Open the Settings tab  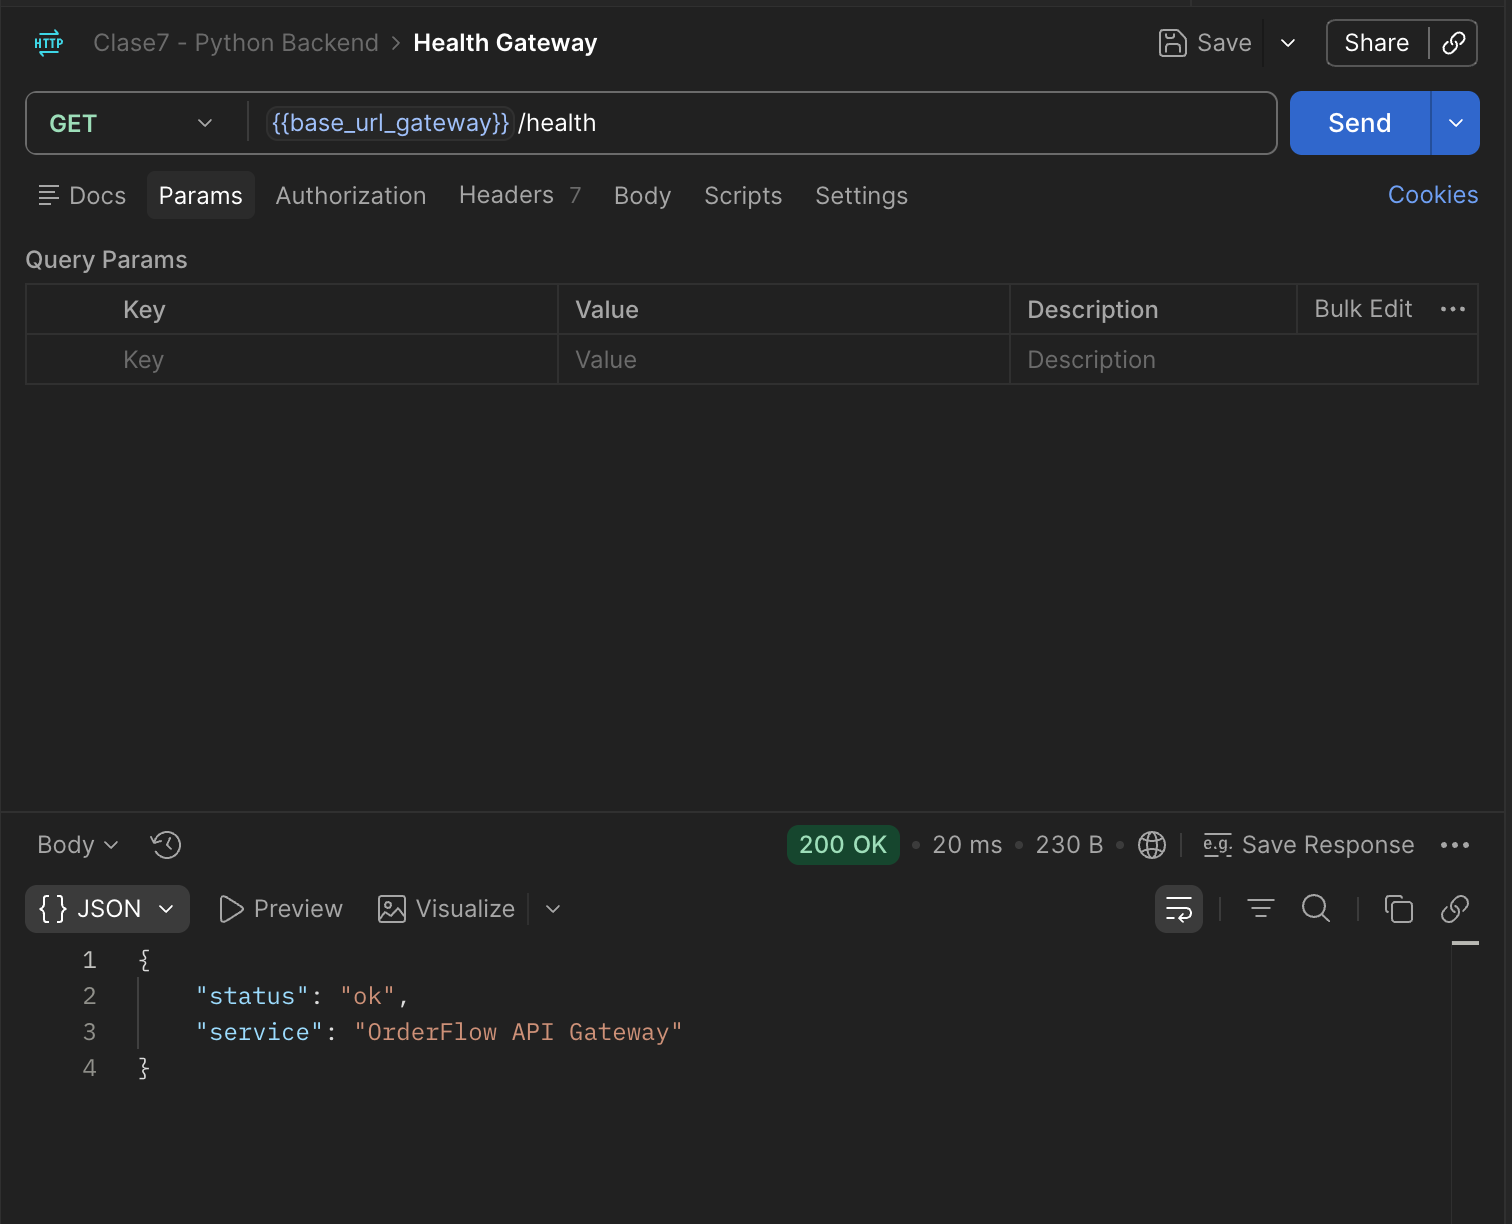coord(861,195)
